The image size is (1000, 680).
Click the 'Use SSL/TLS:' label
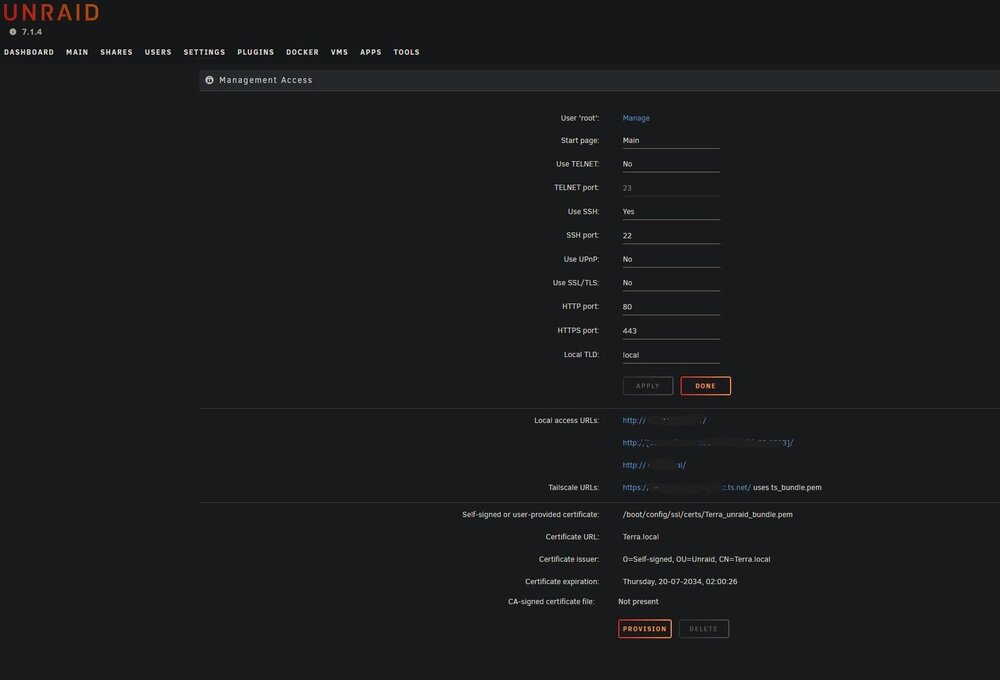576,283
